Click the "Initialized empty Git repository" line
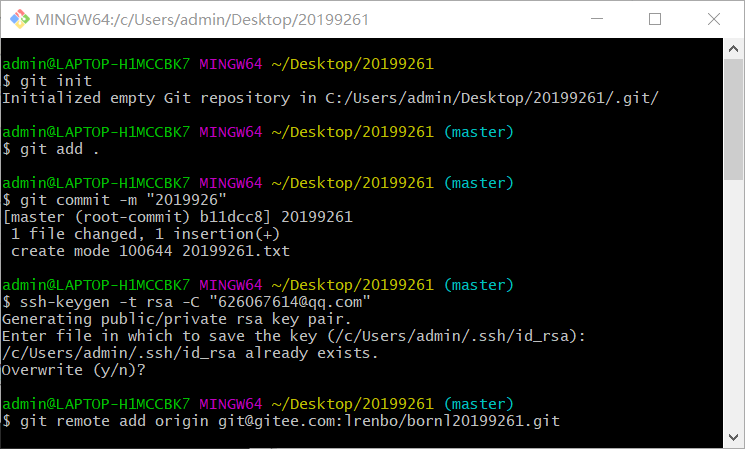This screenshot has width=745, height=449. (330, 98)
